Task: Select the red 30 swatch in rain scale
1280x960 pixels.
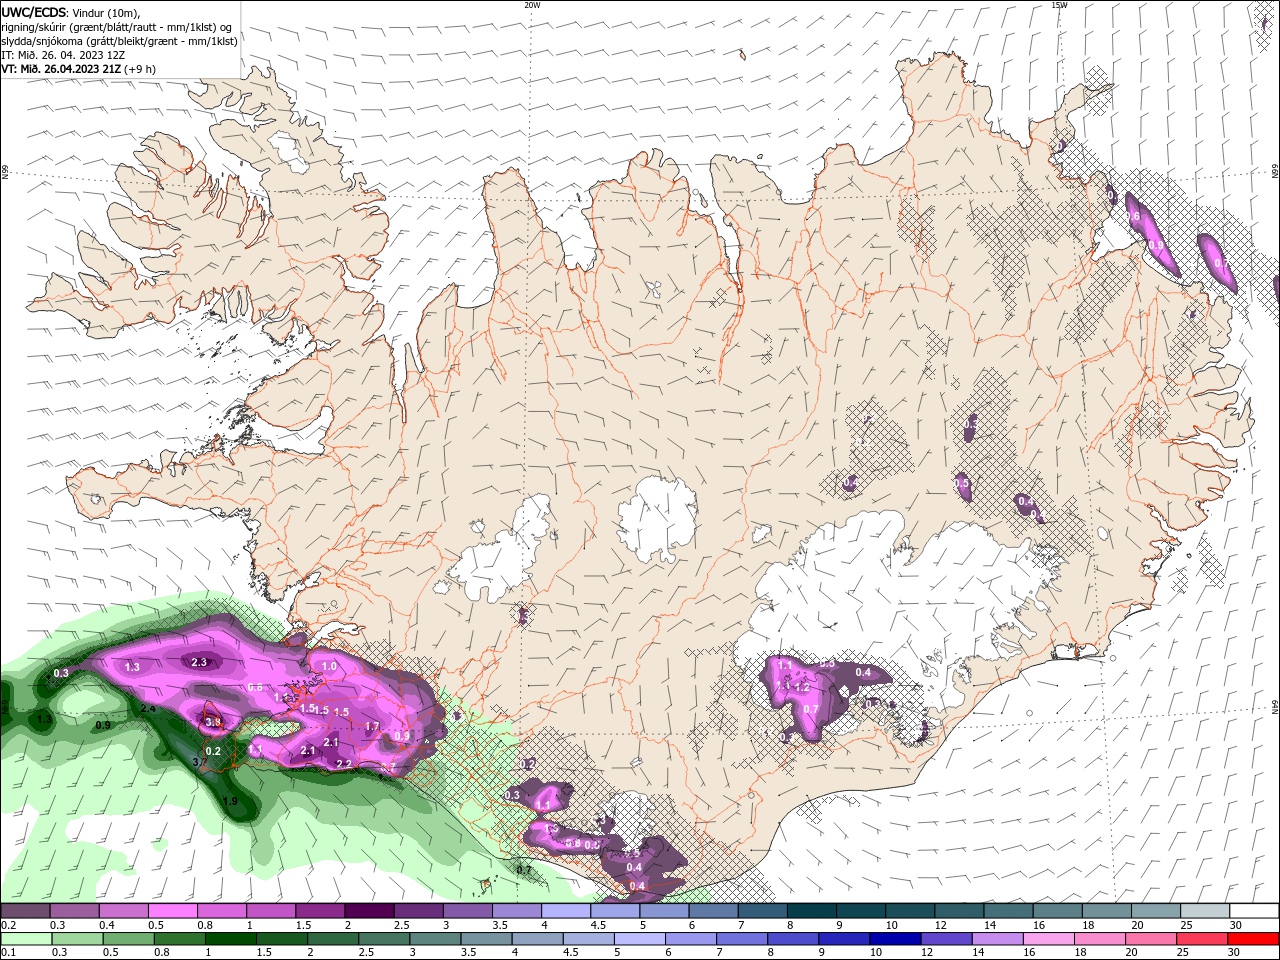Action: (x=1252, y=939)
